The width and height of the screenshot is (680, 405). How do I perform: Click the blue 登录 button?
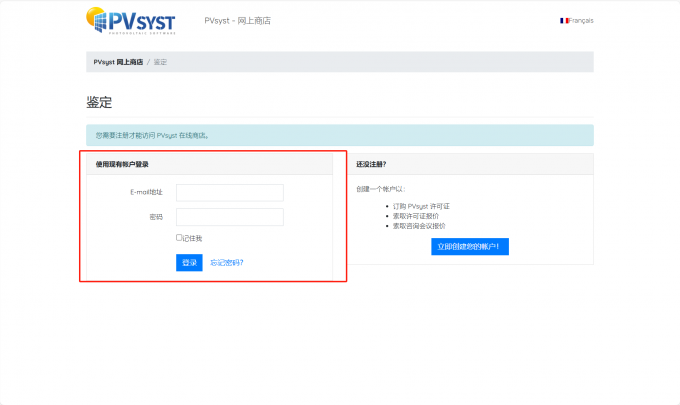189,263
